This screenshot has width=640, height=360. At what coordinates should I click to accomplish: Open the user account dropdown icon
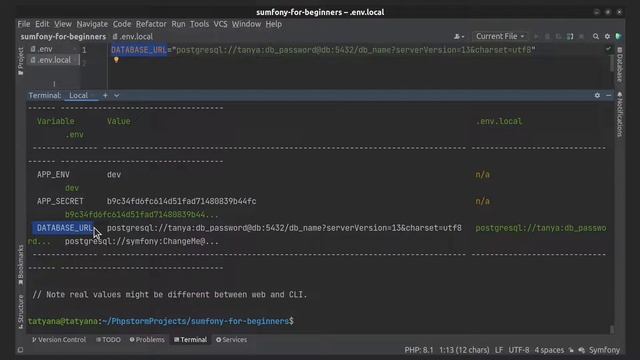[x=459, y=36]
